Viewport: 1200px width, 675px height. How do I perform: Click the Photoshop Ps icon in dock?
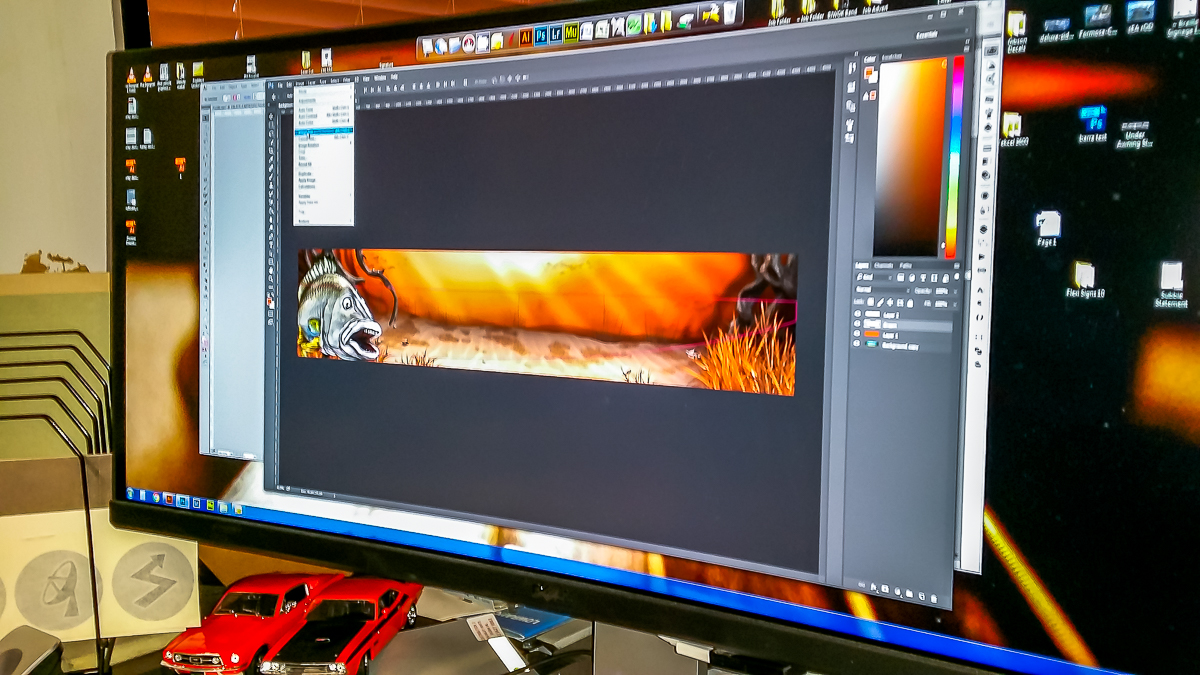tap(541, 35)
